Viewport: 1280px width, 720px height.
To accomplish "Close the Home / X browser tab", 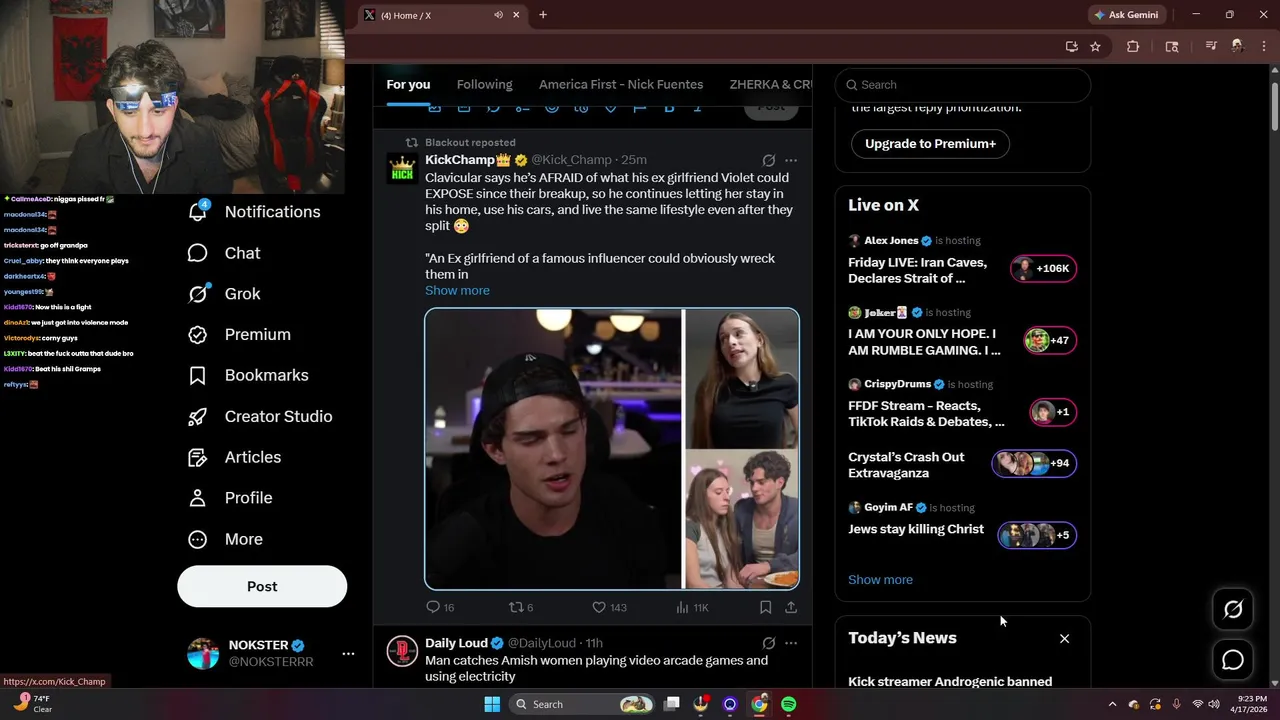I will tap(517, 15).
